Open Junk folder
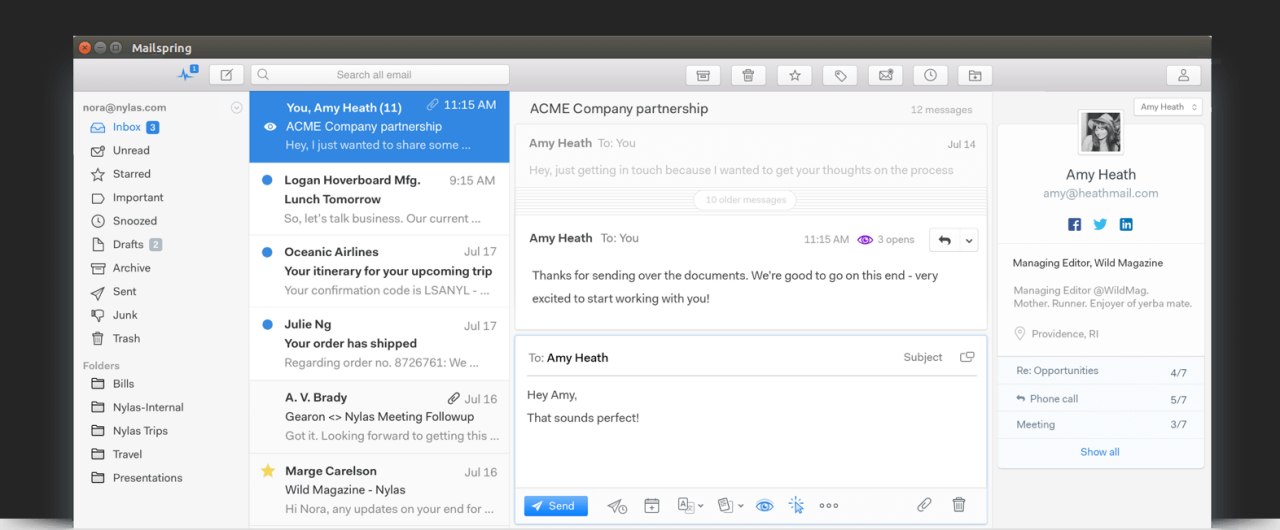The width and height of the screenshot is (1280, 530). click(125, 315)
